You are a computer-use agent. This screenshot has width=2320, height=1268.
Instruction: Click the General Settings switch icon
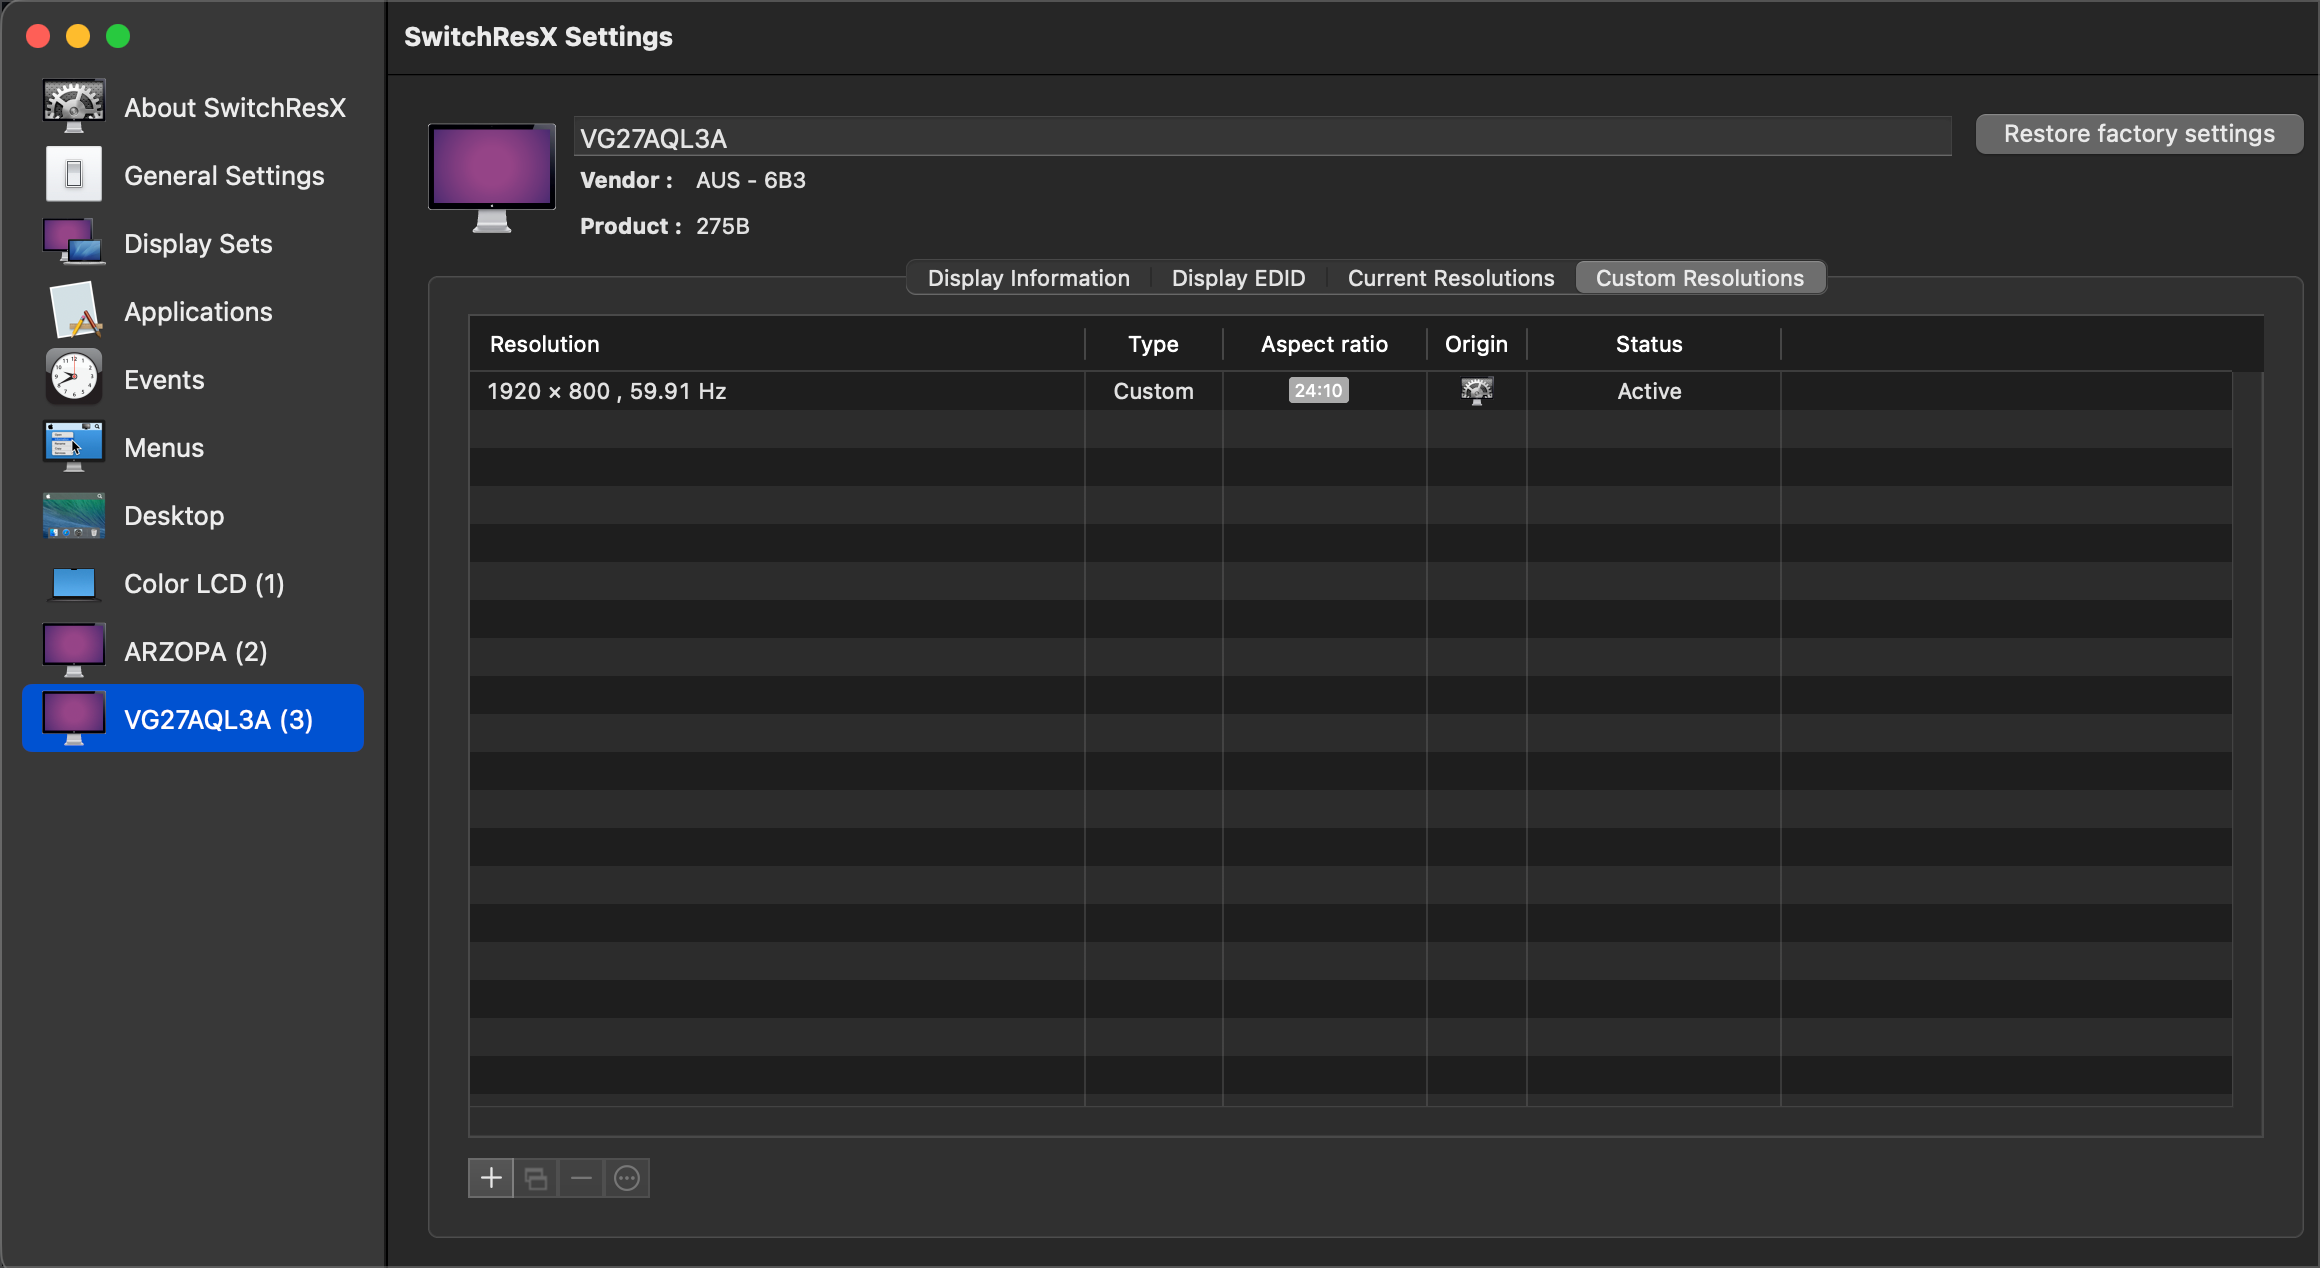tap(73, 174)
